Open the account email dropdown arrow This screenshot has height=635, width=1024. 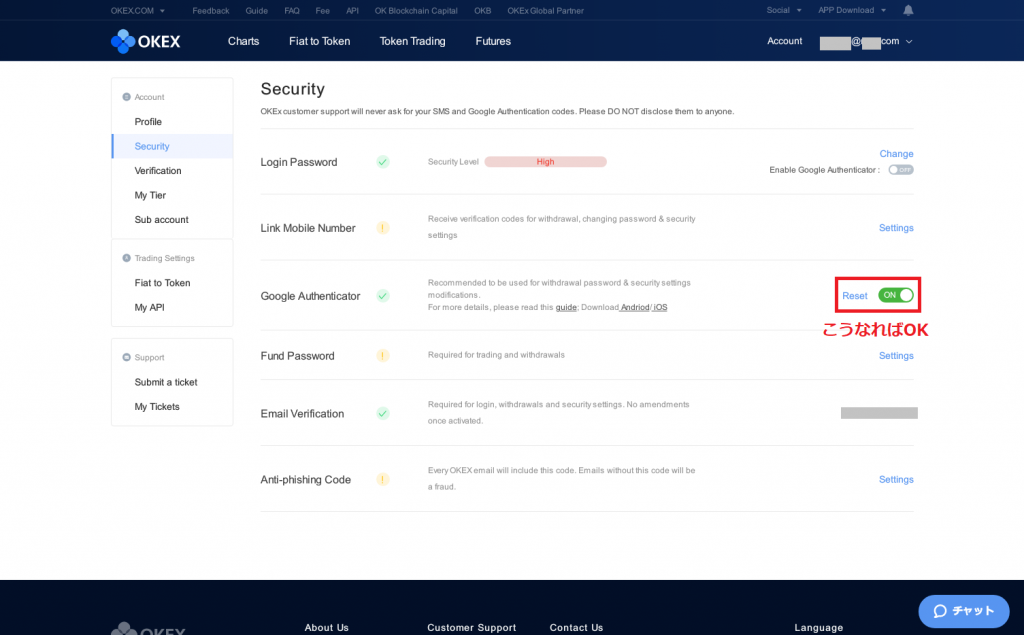[x=909, y=41]
